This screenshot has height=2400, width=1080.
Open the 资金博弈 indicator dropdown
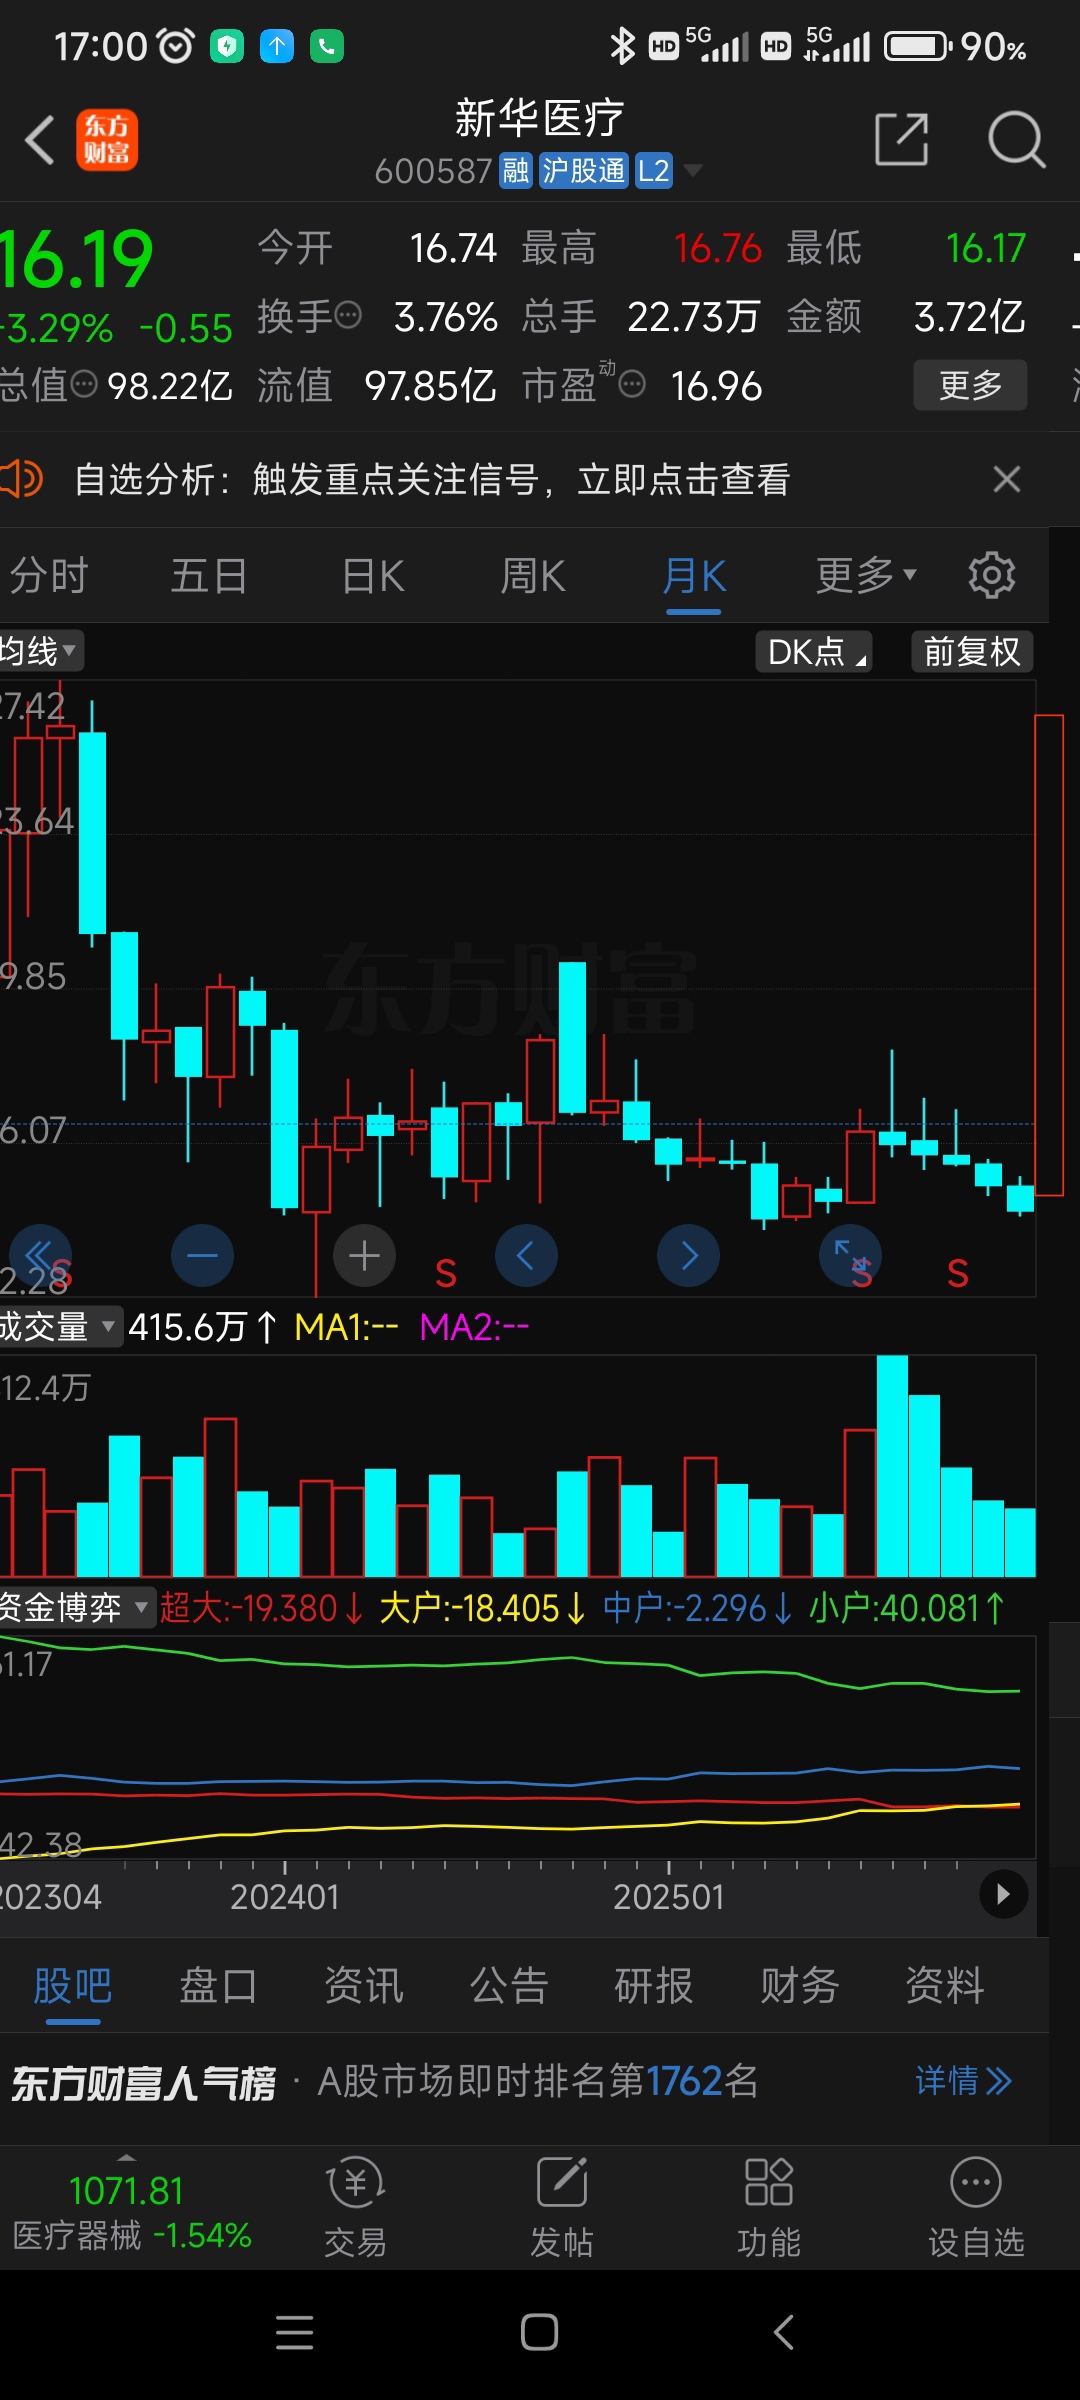[x=76, y=1608]
